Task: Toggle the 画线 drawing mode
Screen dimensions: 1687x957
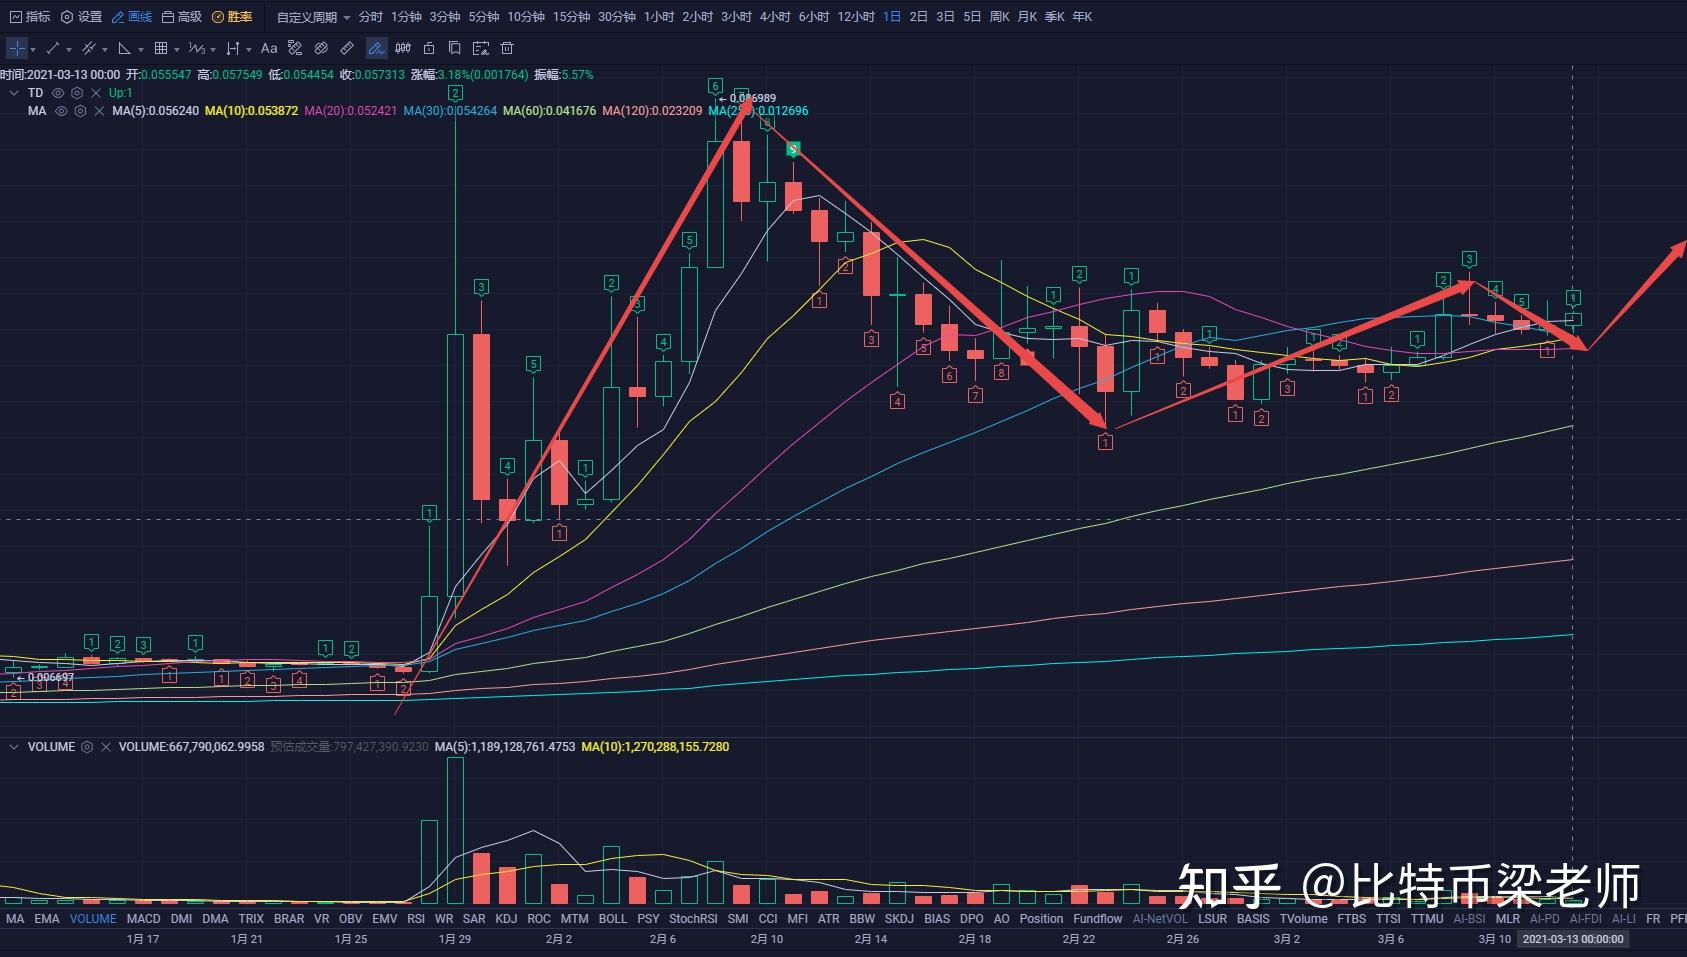Action: tap(132, 17)
